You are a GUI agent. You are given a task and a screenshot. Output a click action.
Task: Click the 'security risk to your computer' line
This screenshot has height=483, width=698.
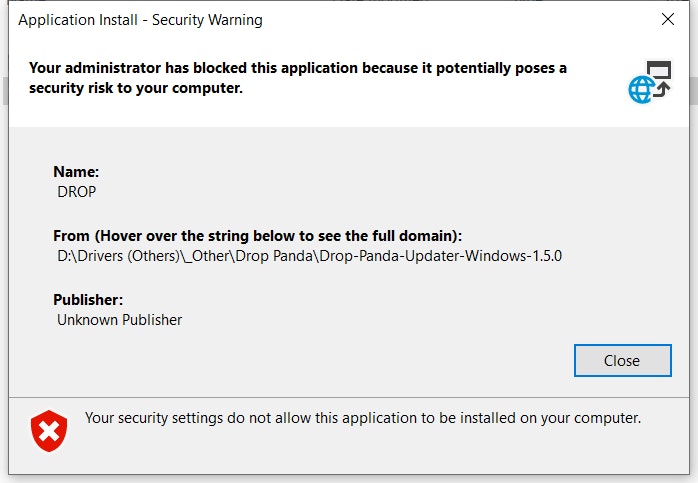pos(136,88)
